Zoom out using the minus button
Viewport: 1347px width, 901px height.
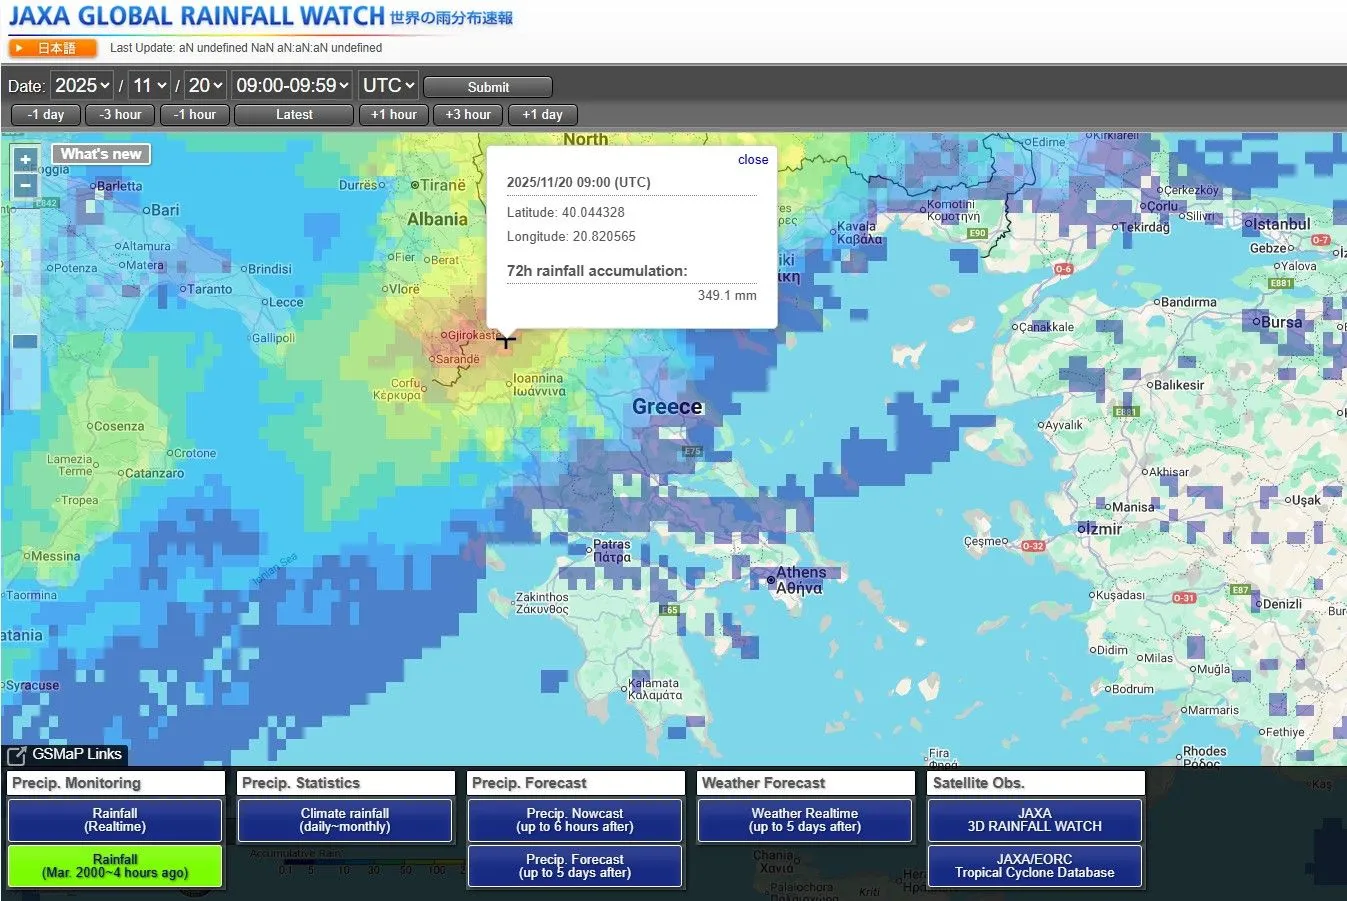(x=25, y=185)
